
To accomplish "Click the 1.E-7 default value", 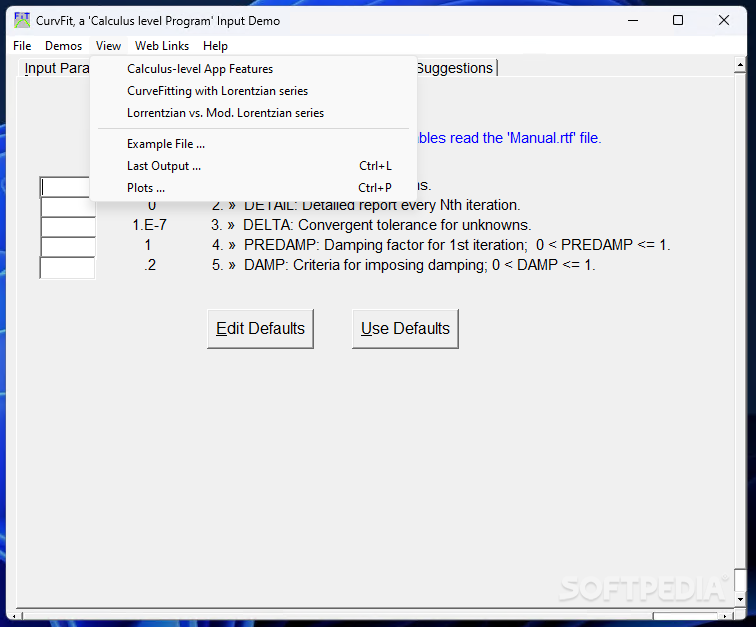I will pos(149,225).
